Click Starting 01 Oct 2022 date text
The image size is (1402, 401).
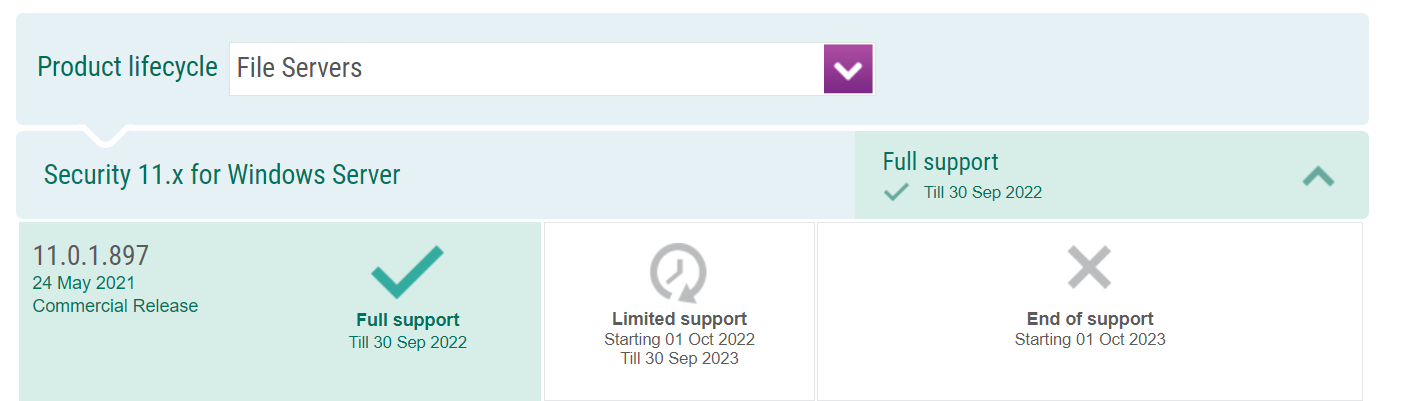(x=679, y=339)
